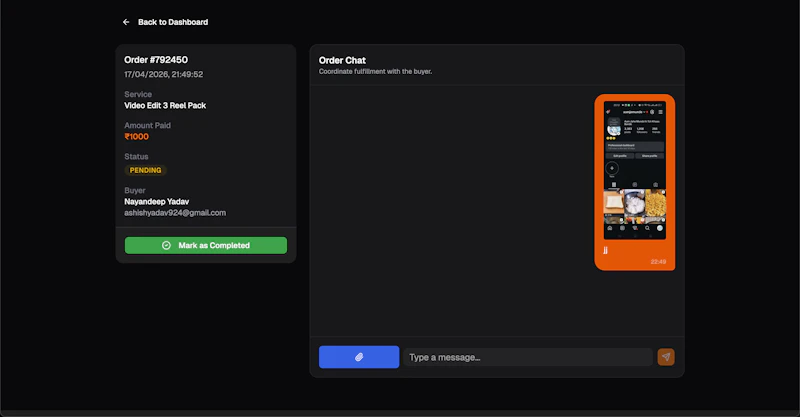Screen dimensions: 800x417
Task: Open the phone screenshot image in chat
Action: (635, 170)
